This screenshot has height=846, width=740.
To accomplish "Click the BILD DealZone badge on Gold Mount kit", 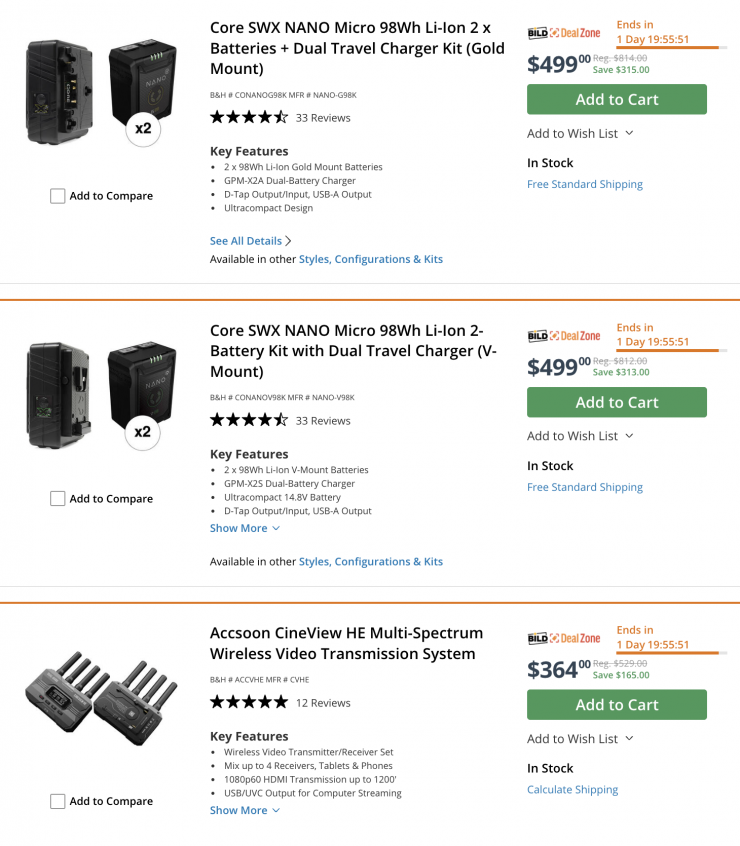I will [564, 33].
